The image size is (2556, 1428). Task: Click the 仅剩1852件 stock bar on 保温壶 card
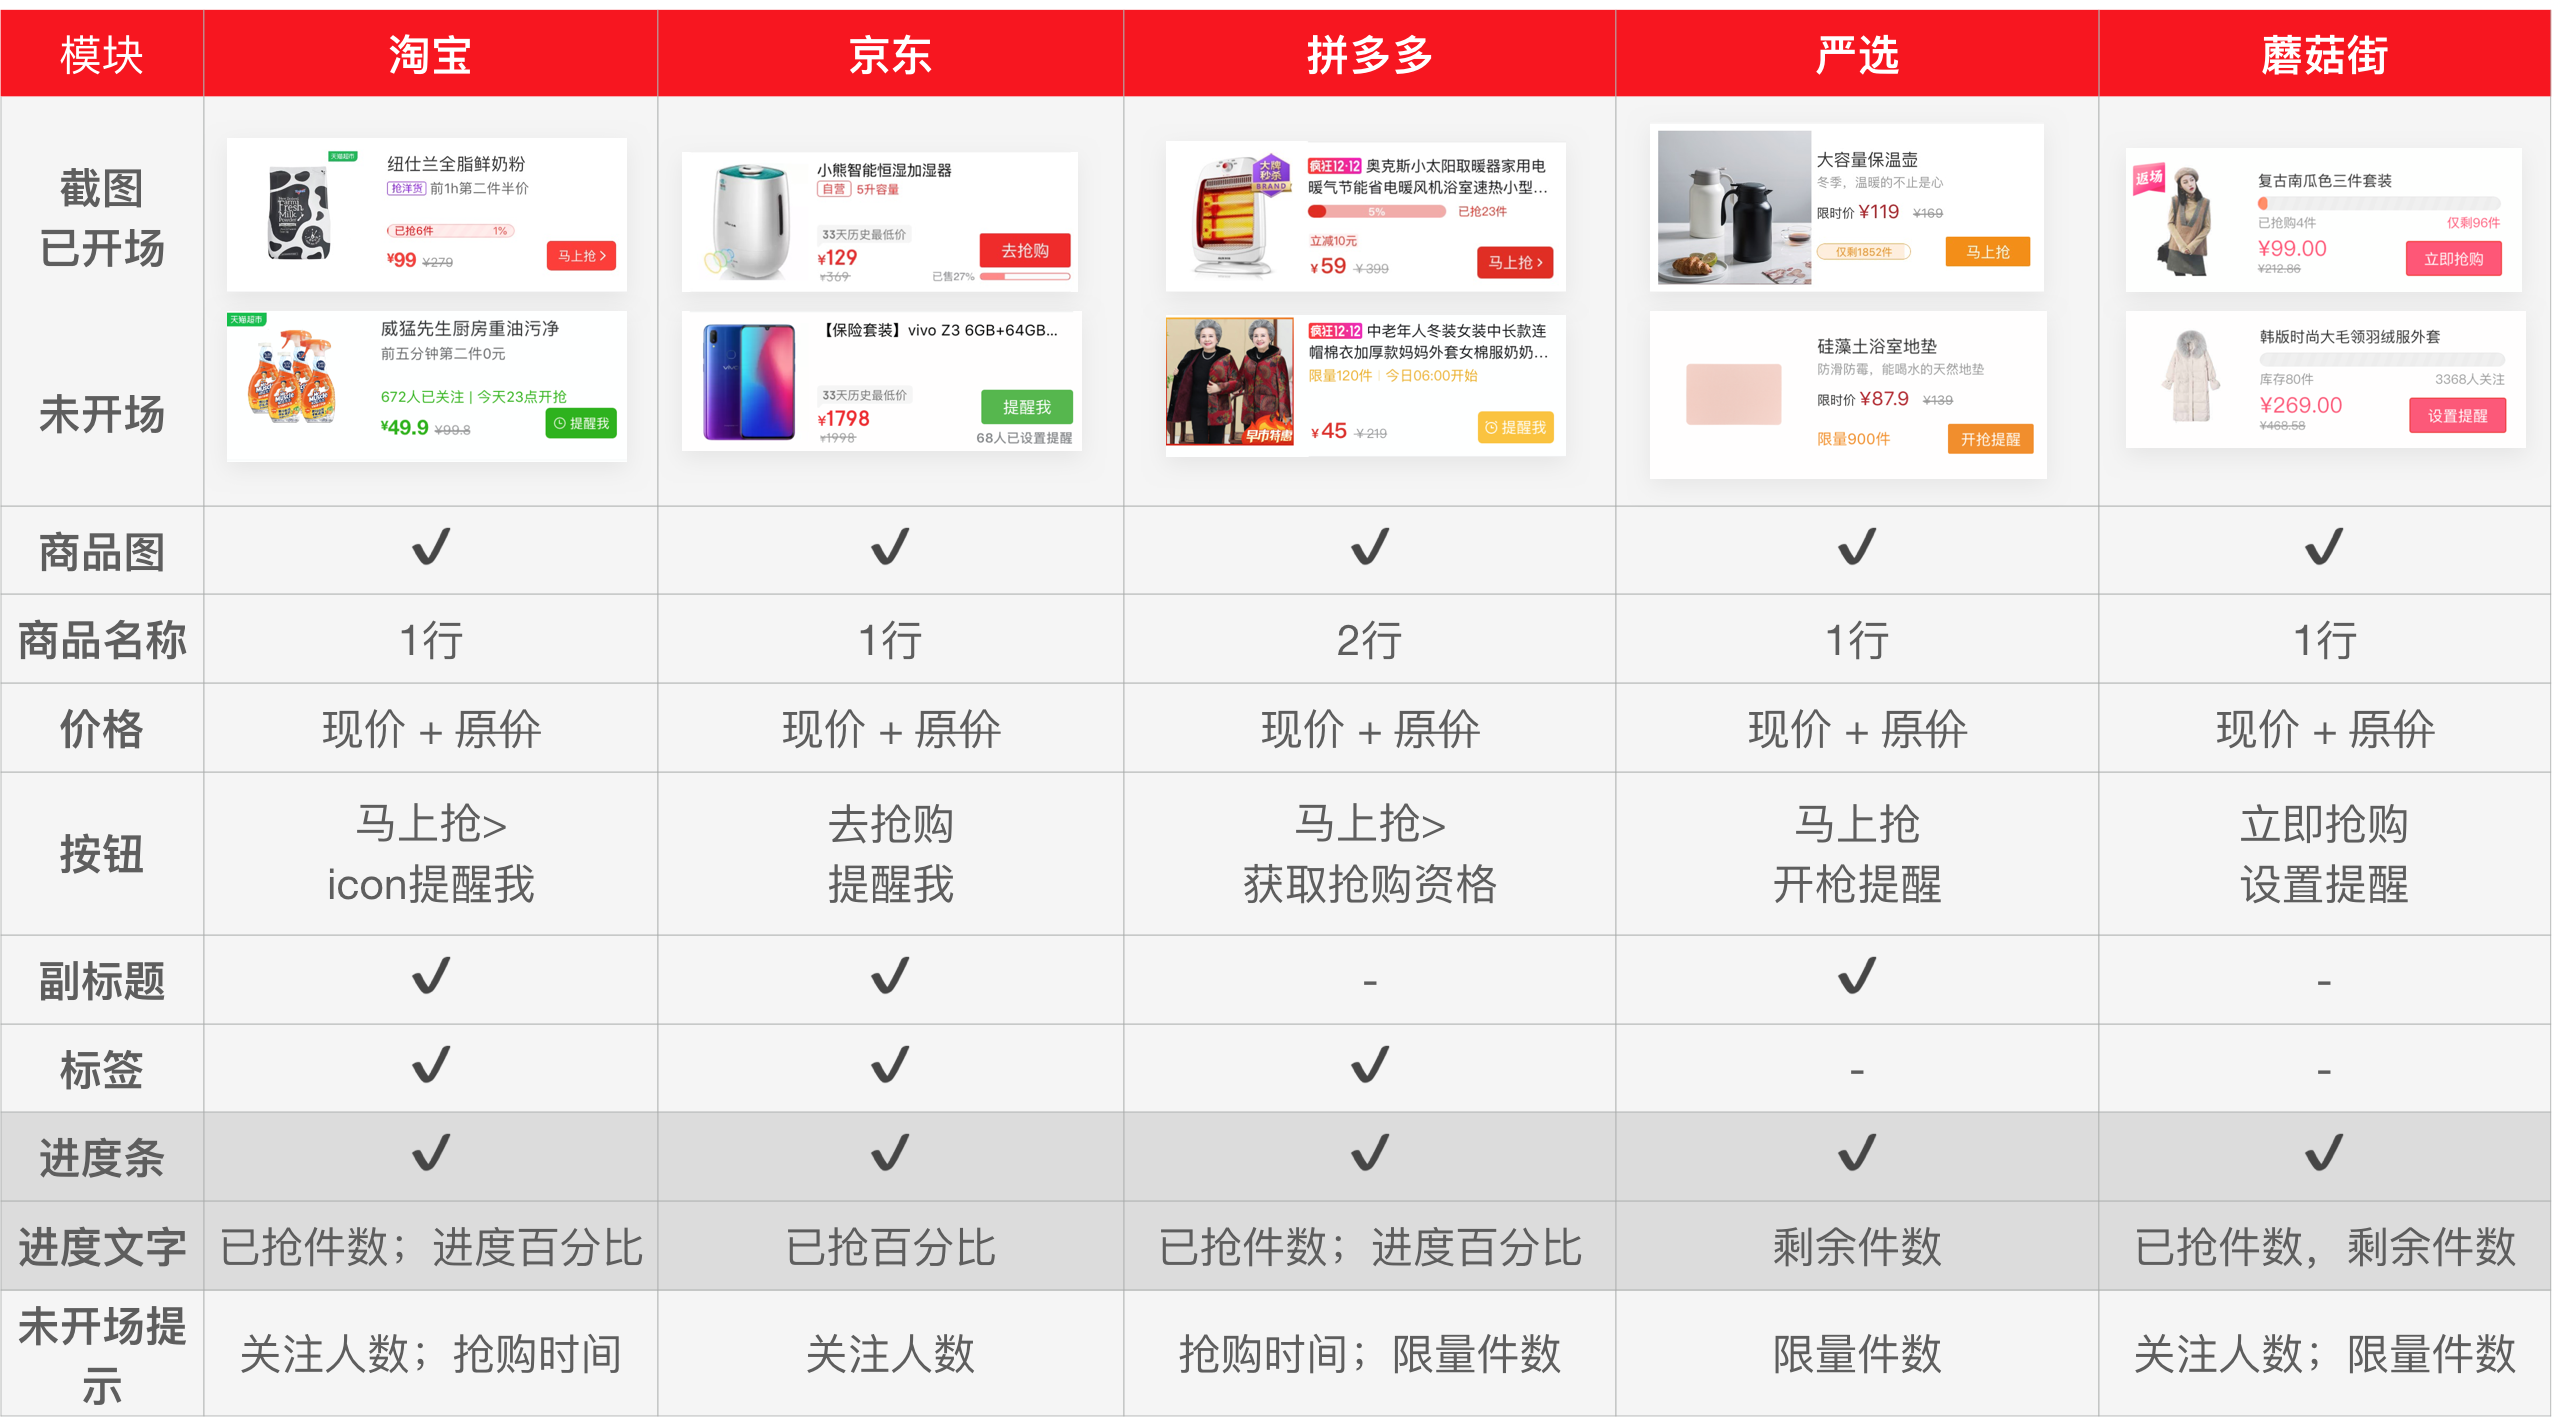(x=1864, y=252)
